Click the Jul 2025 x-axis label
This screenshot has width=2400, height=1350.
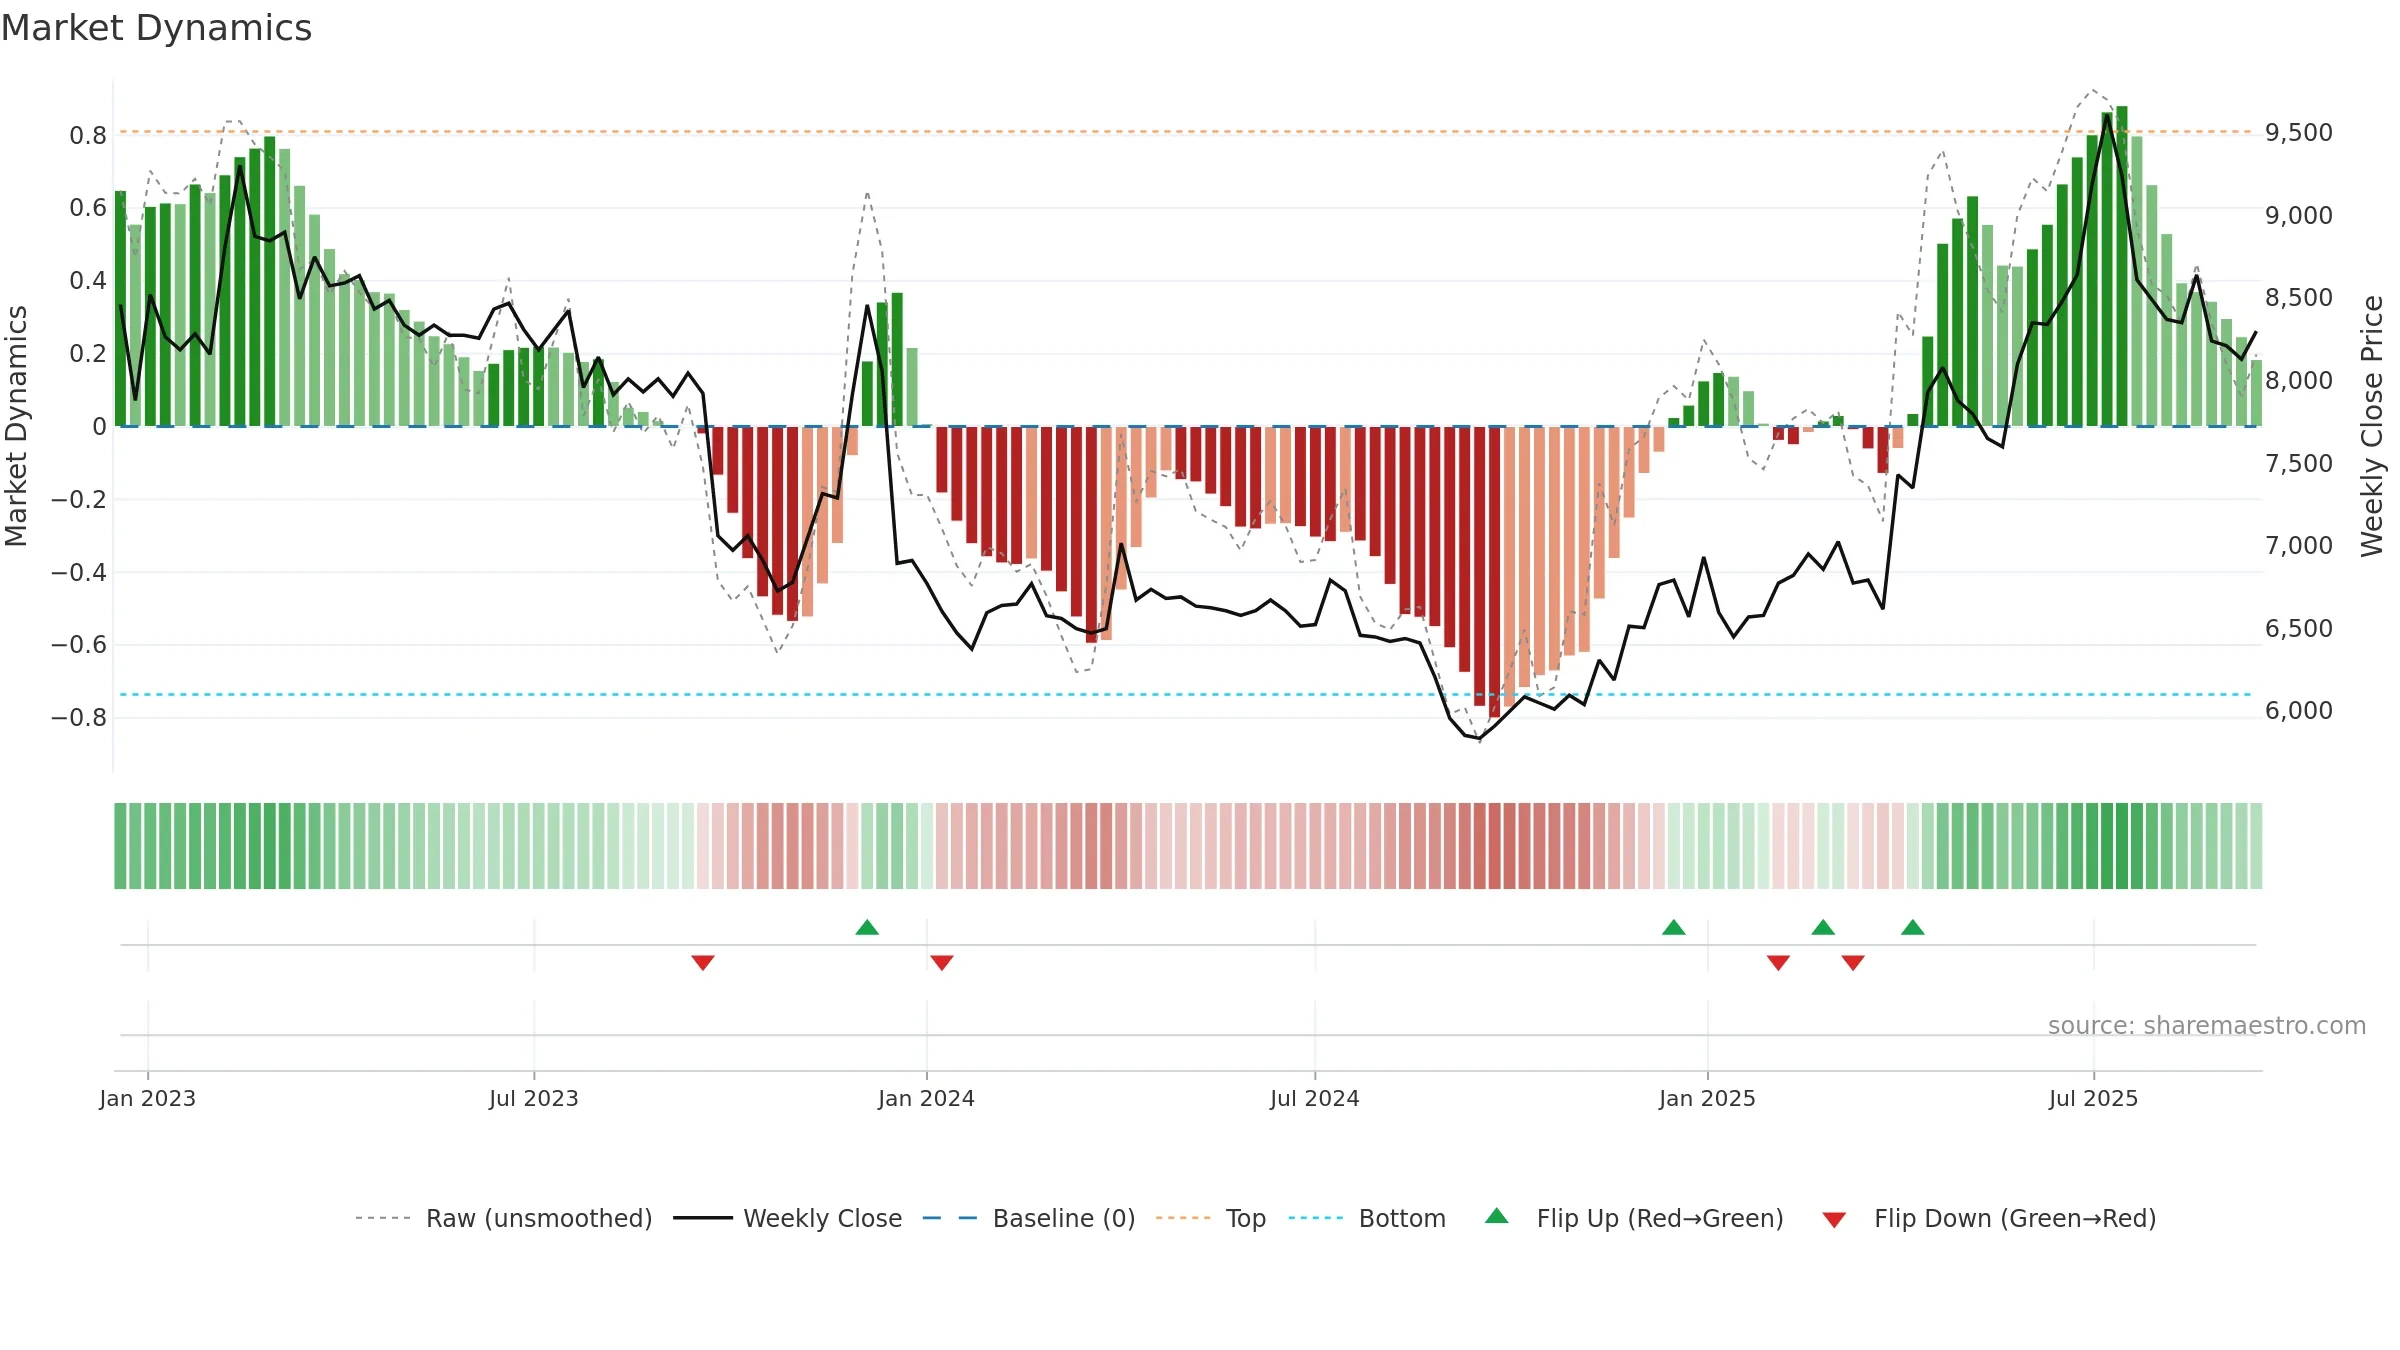point(2094,1098)
